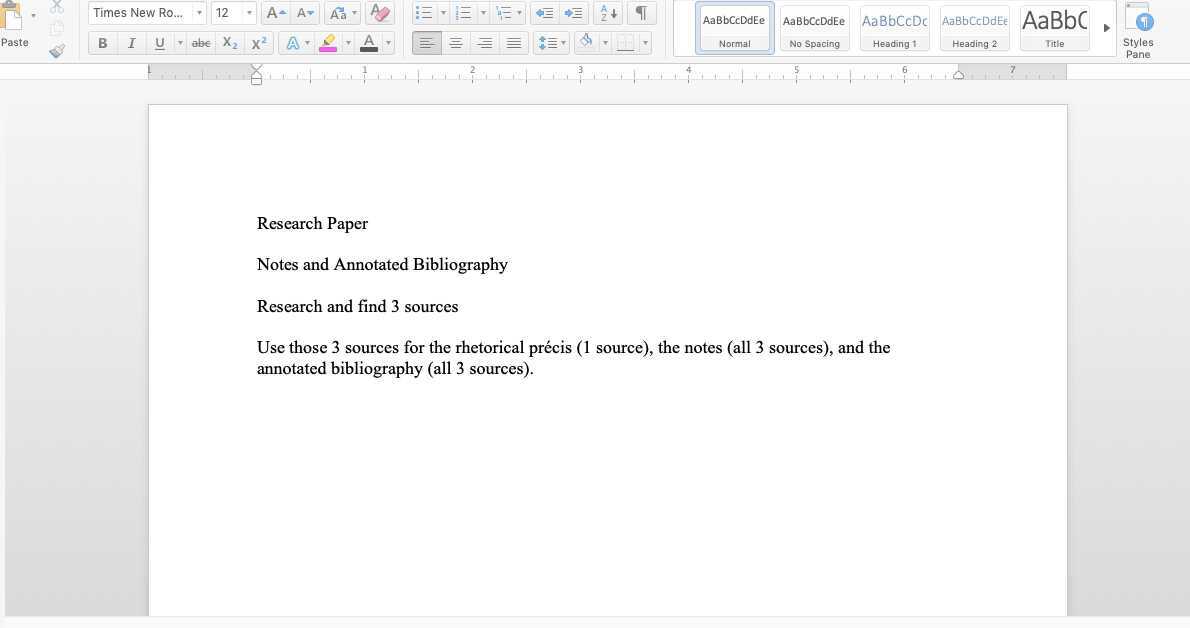Toggle bold formatting
The image size is (1190, 628).
[x=102, y=43]
